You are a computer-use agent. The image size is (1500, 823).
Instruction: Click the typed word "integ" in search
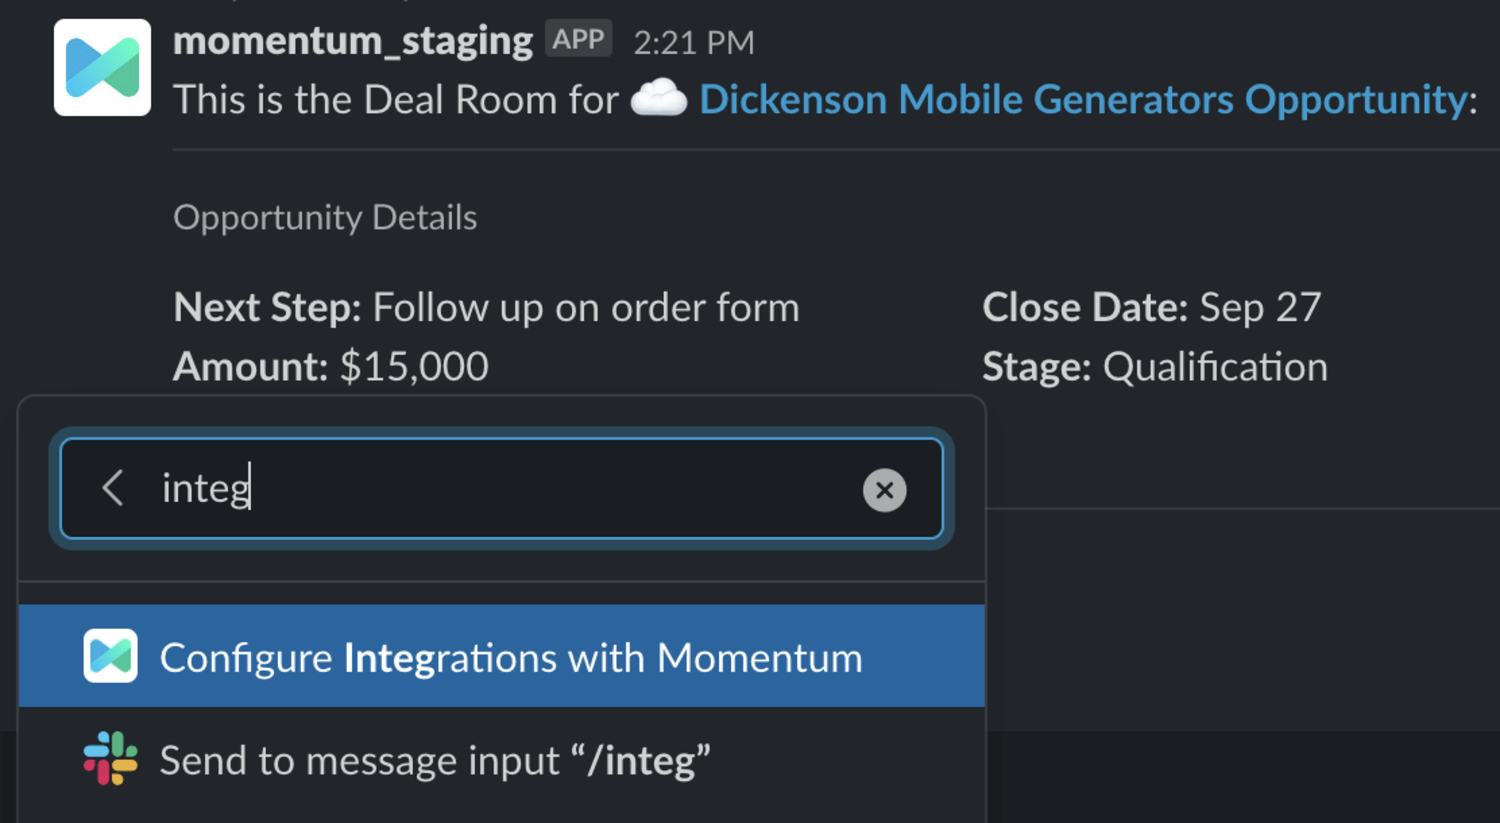pos(205,489)
